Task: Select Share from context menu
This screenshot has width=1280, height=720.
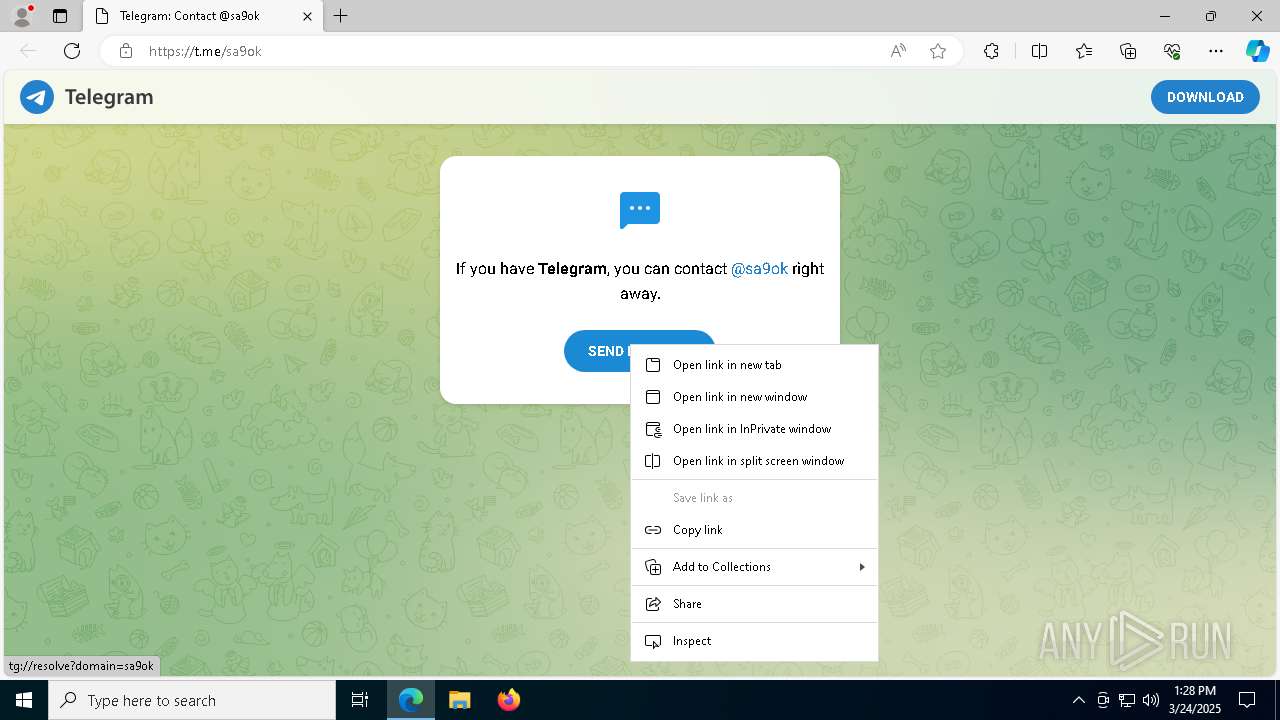Action: click(x=754, y=604)
